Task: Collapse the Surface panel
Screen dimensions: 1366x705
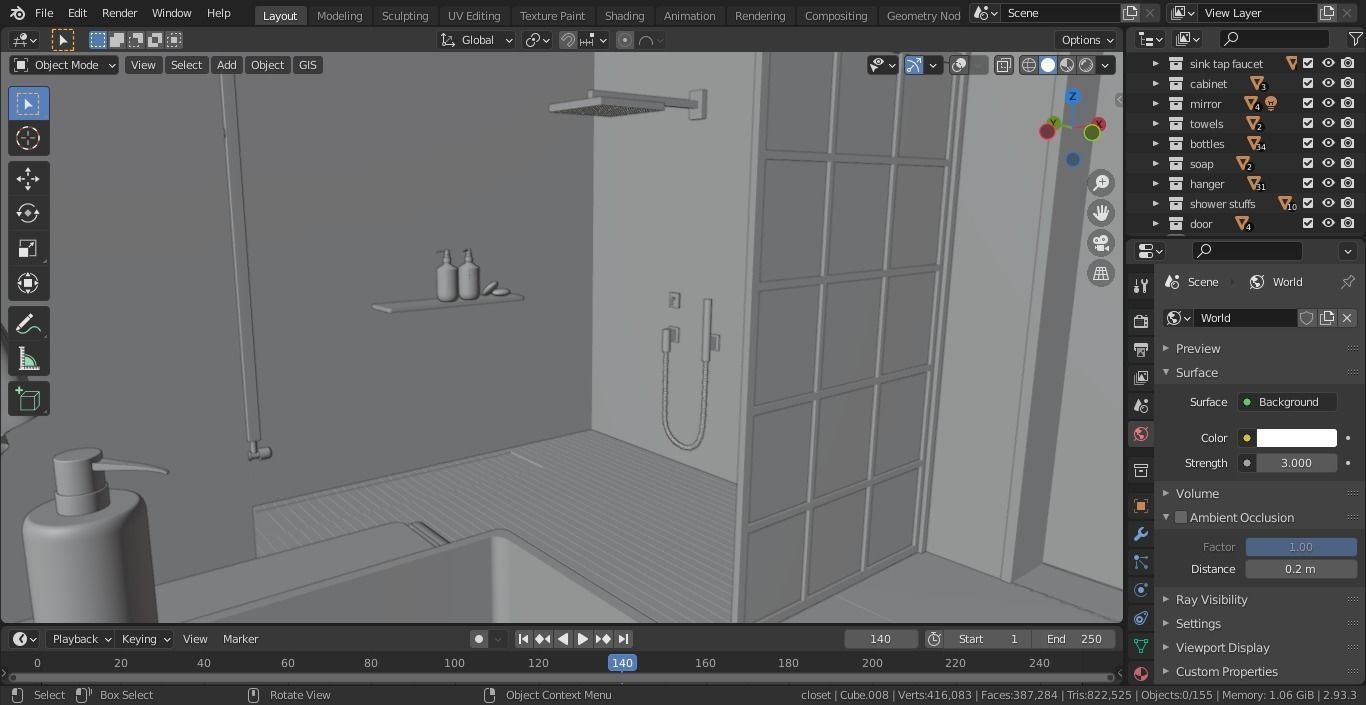Action: [1197, 372]
